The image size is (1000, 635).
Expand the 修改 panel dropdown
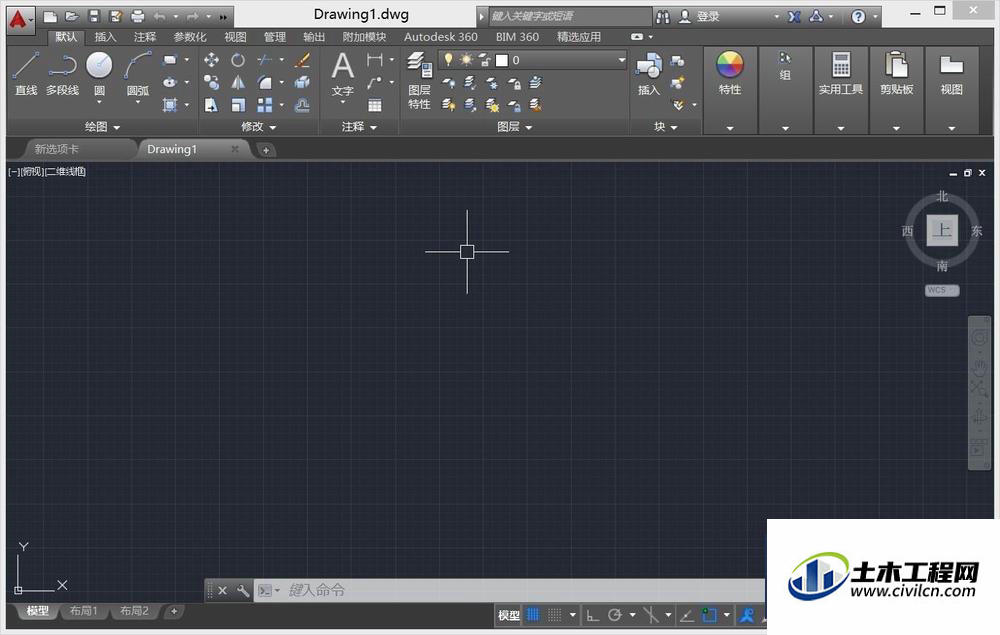tap(258, 127)
